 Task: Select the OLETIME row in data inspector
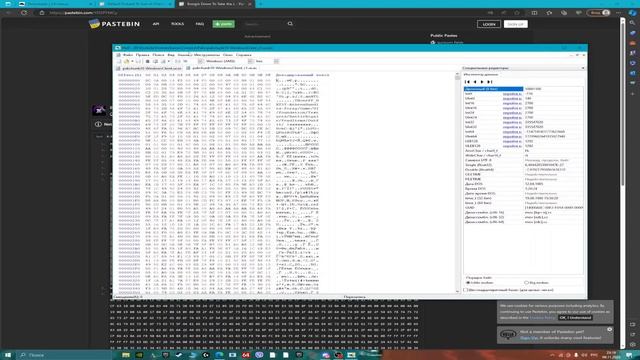(524, 174)
